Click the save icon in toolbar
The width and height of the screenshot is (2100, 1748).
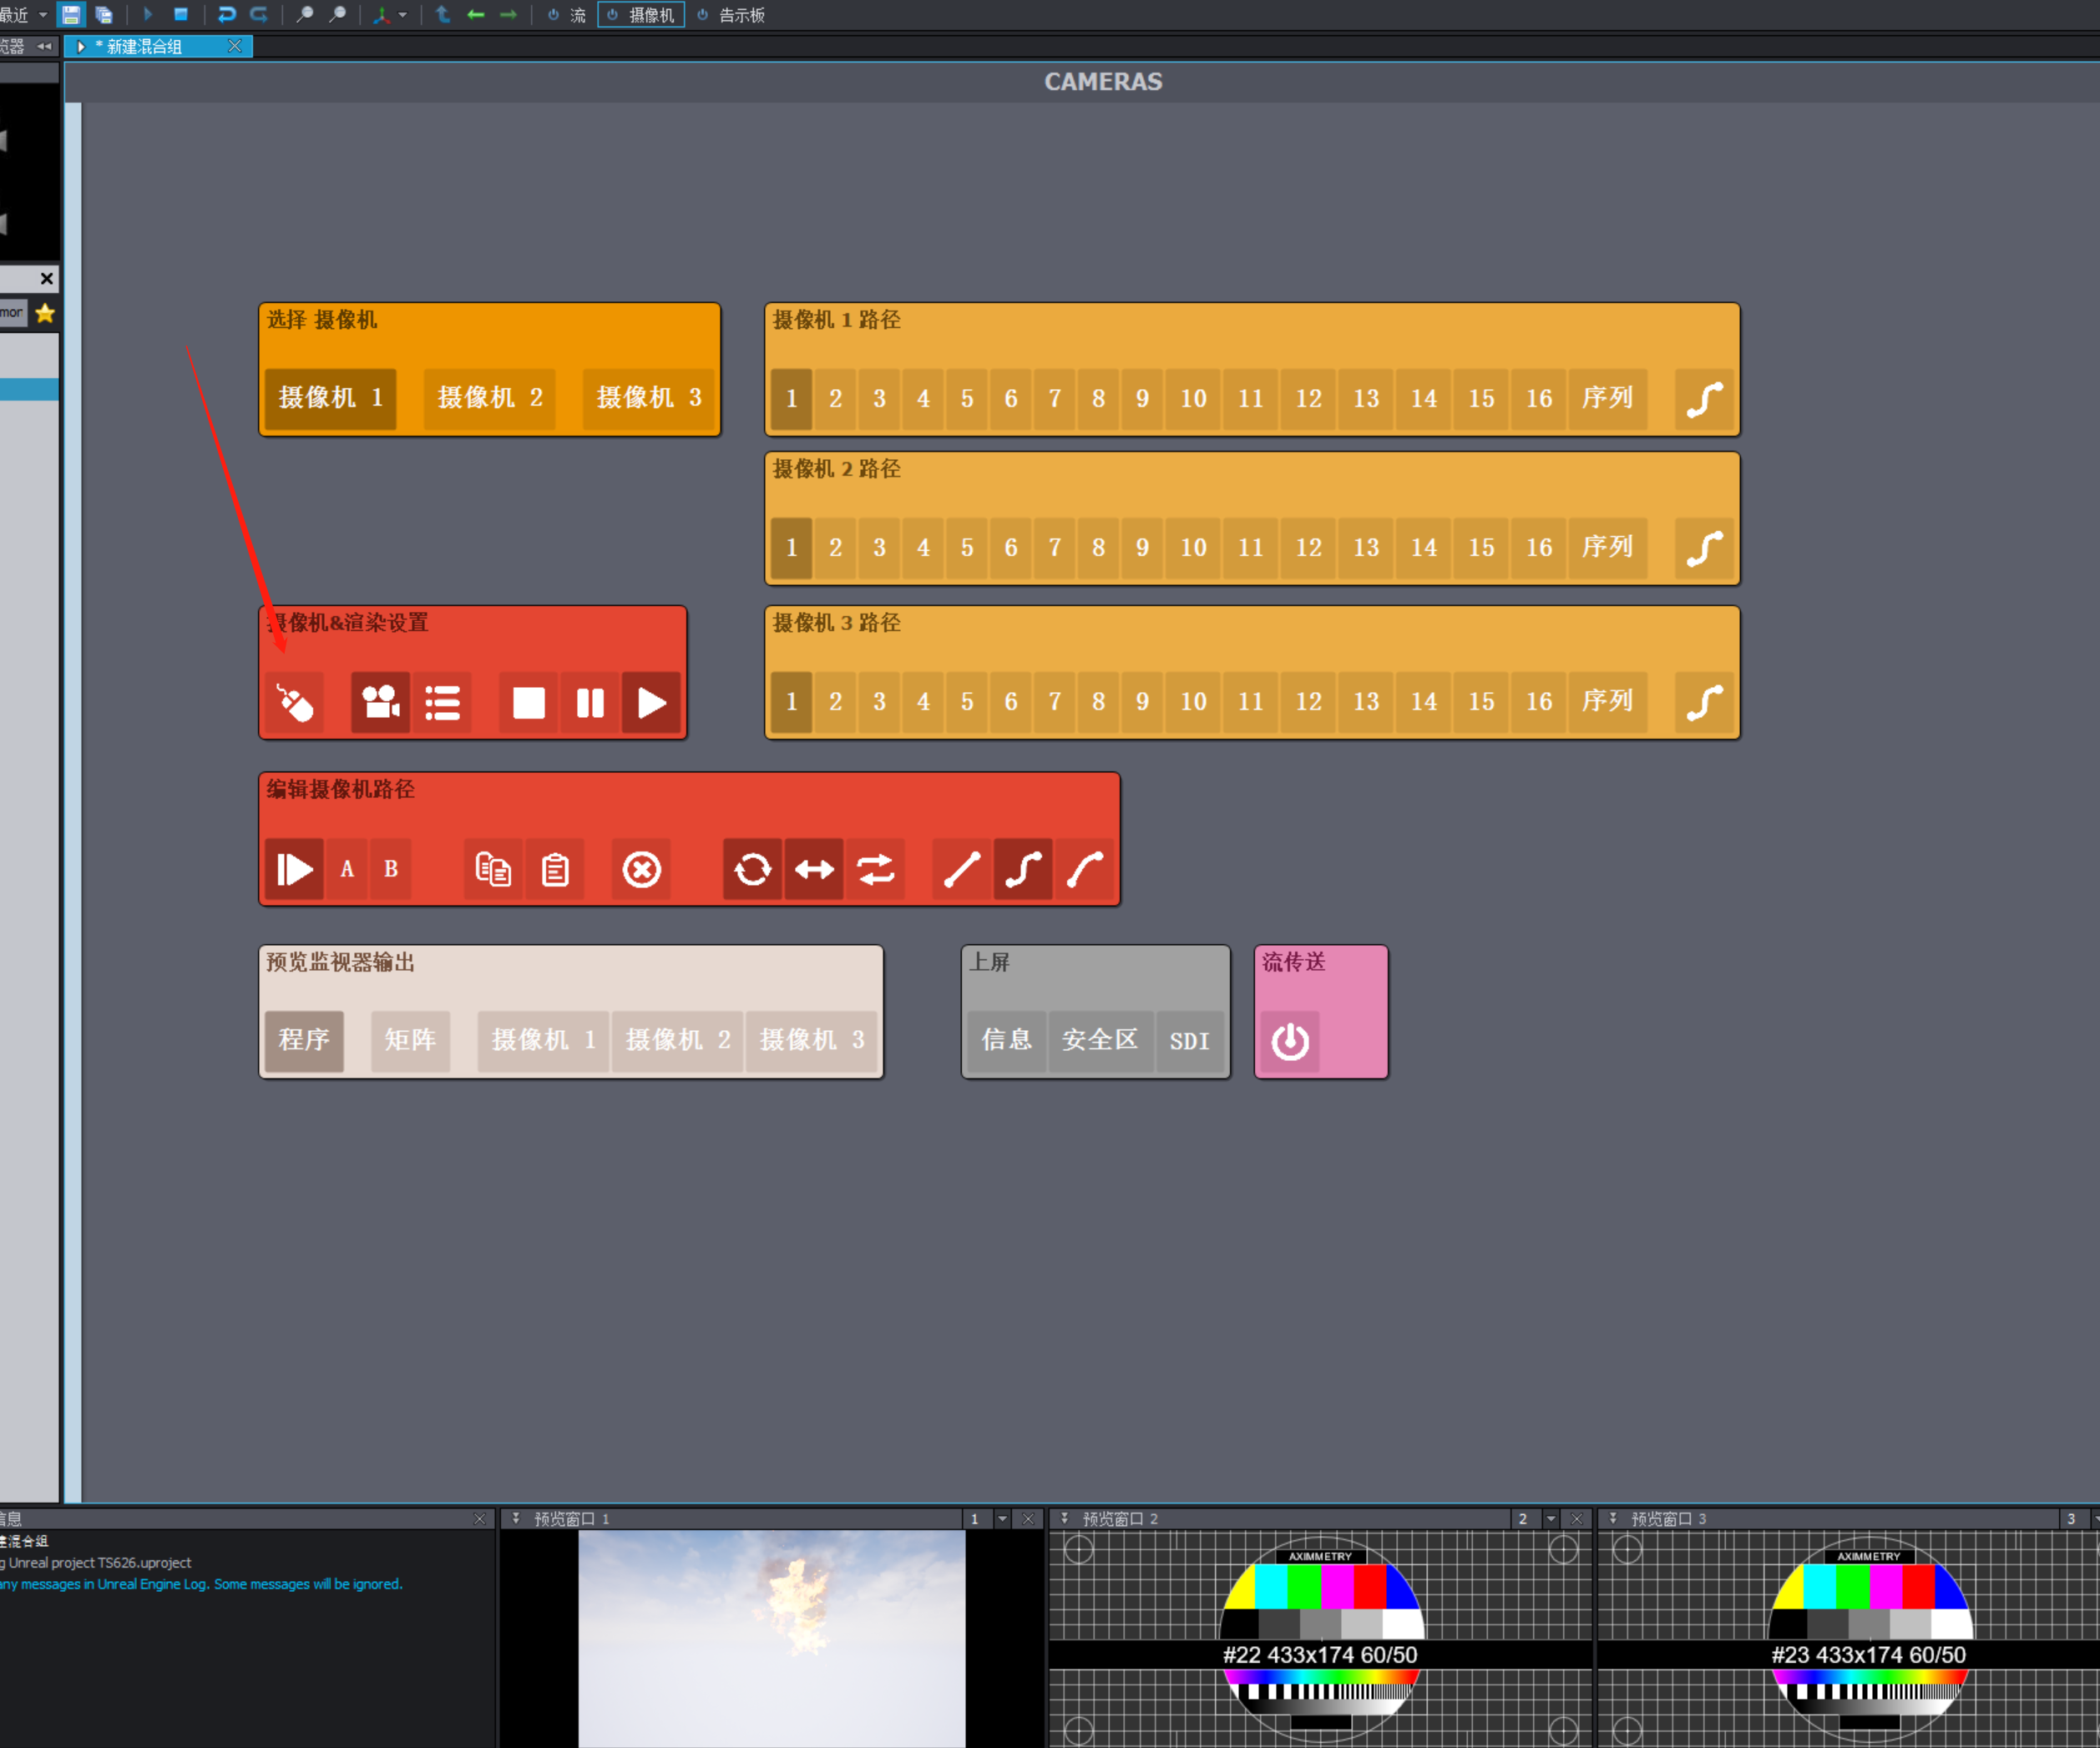pos(71,15)
